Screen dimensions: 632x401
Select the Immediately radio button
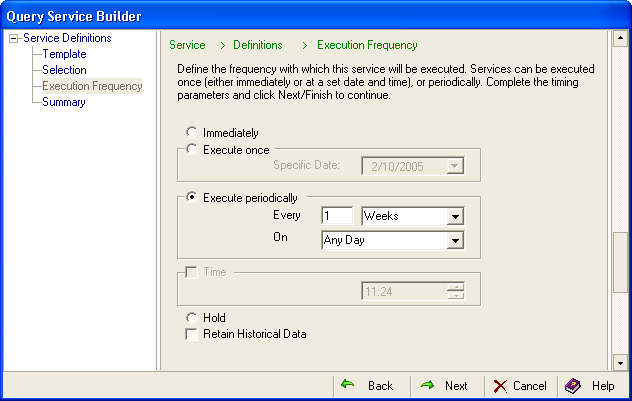pyautogui.click(x=191, y=132)
